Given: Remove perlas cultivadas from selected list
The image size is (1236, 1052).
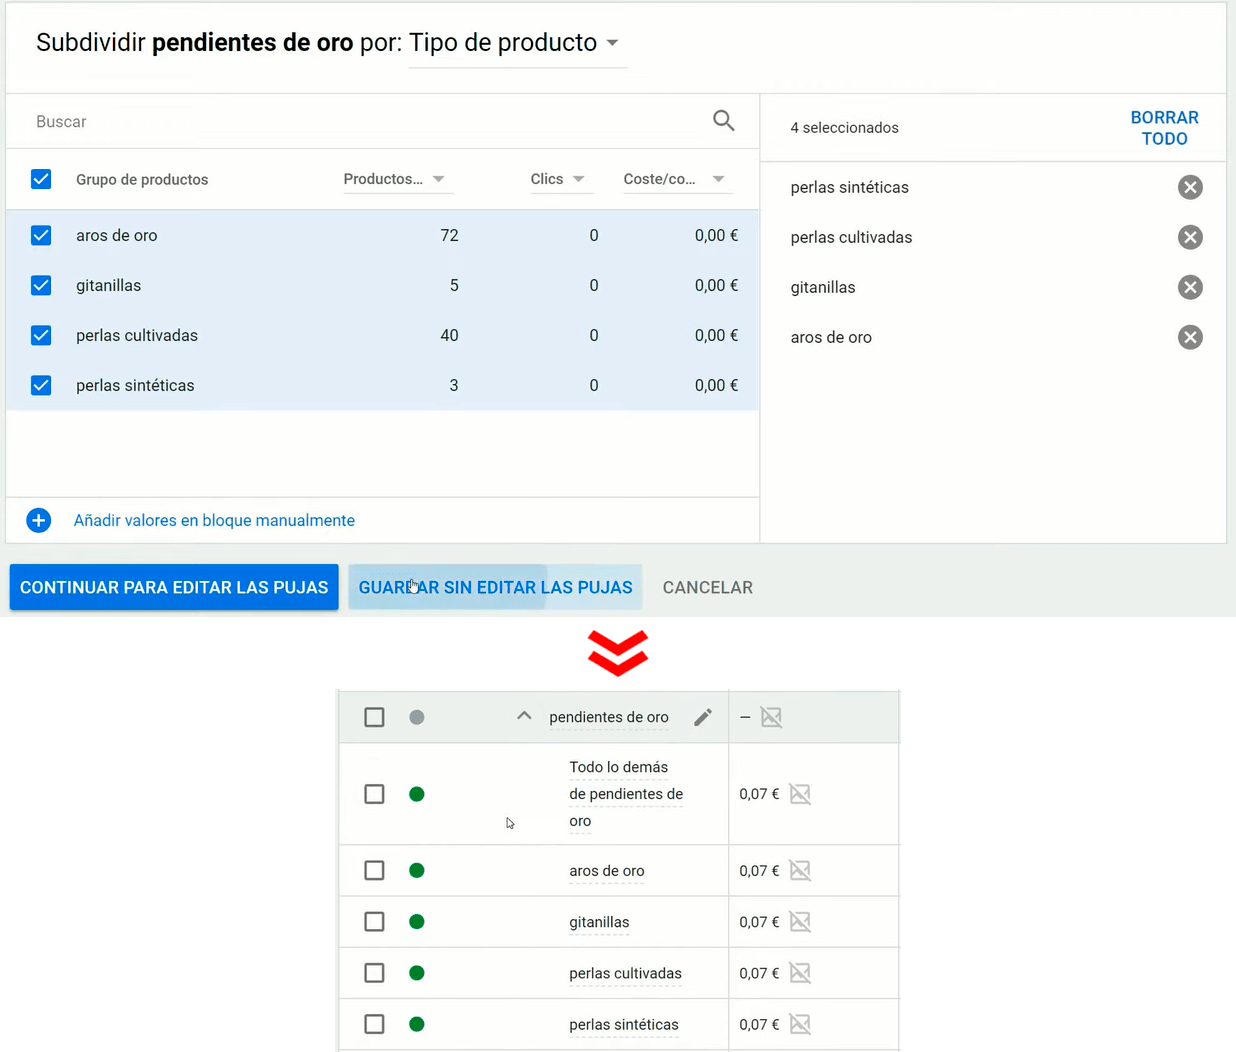Looking at the screenshot, I should point(1189,238).
